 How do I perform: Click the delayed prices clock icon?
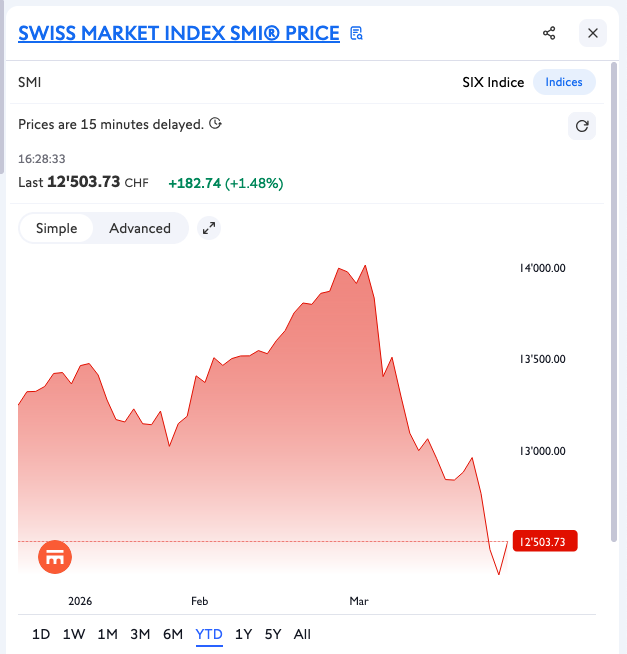tap(215, 123)
